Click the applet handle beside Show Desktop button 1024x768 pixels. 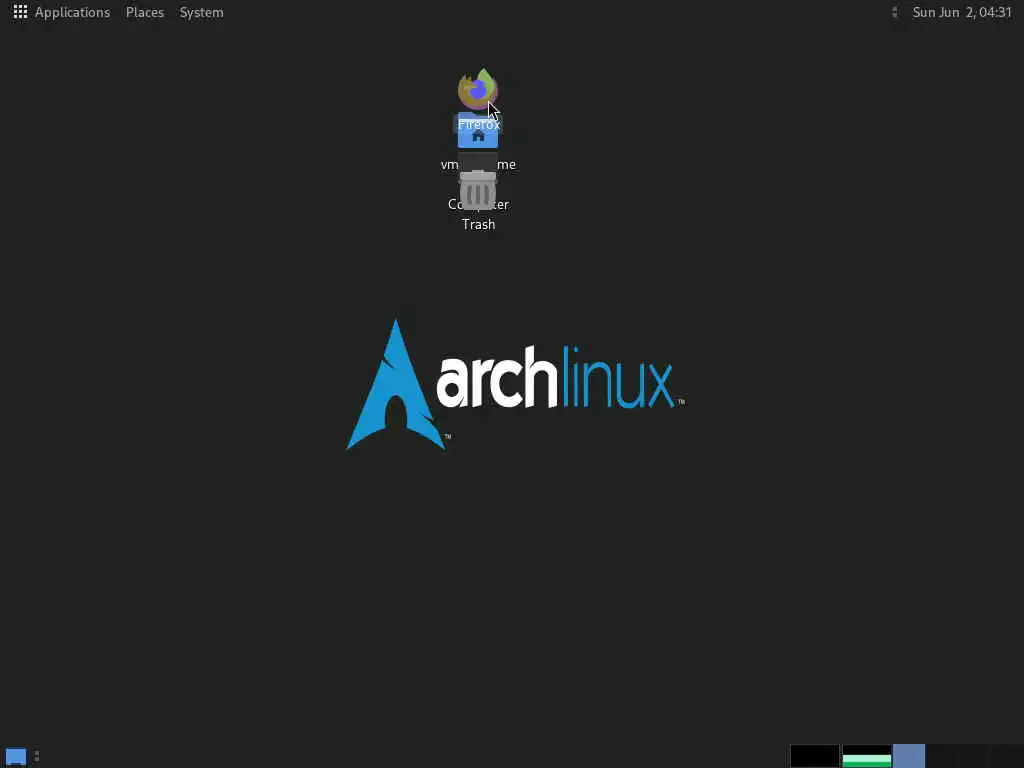[x=37, y=756]
